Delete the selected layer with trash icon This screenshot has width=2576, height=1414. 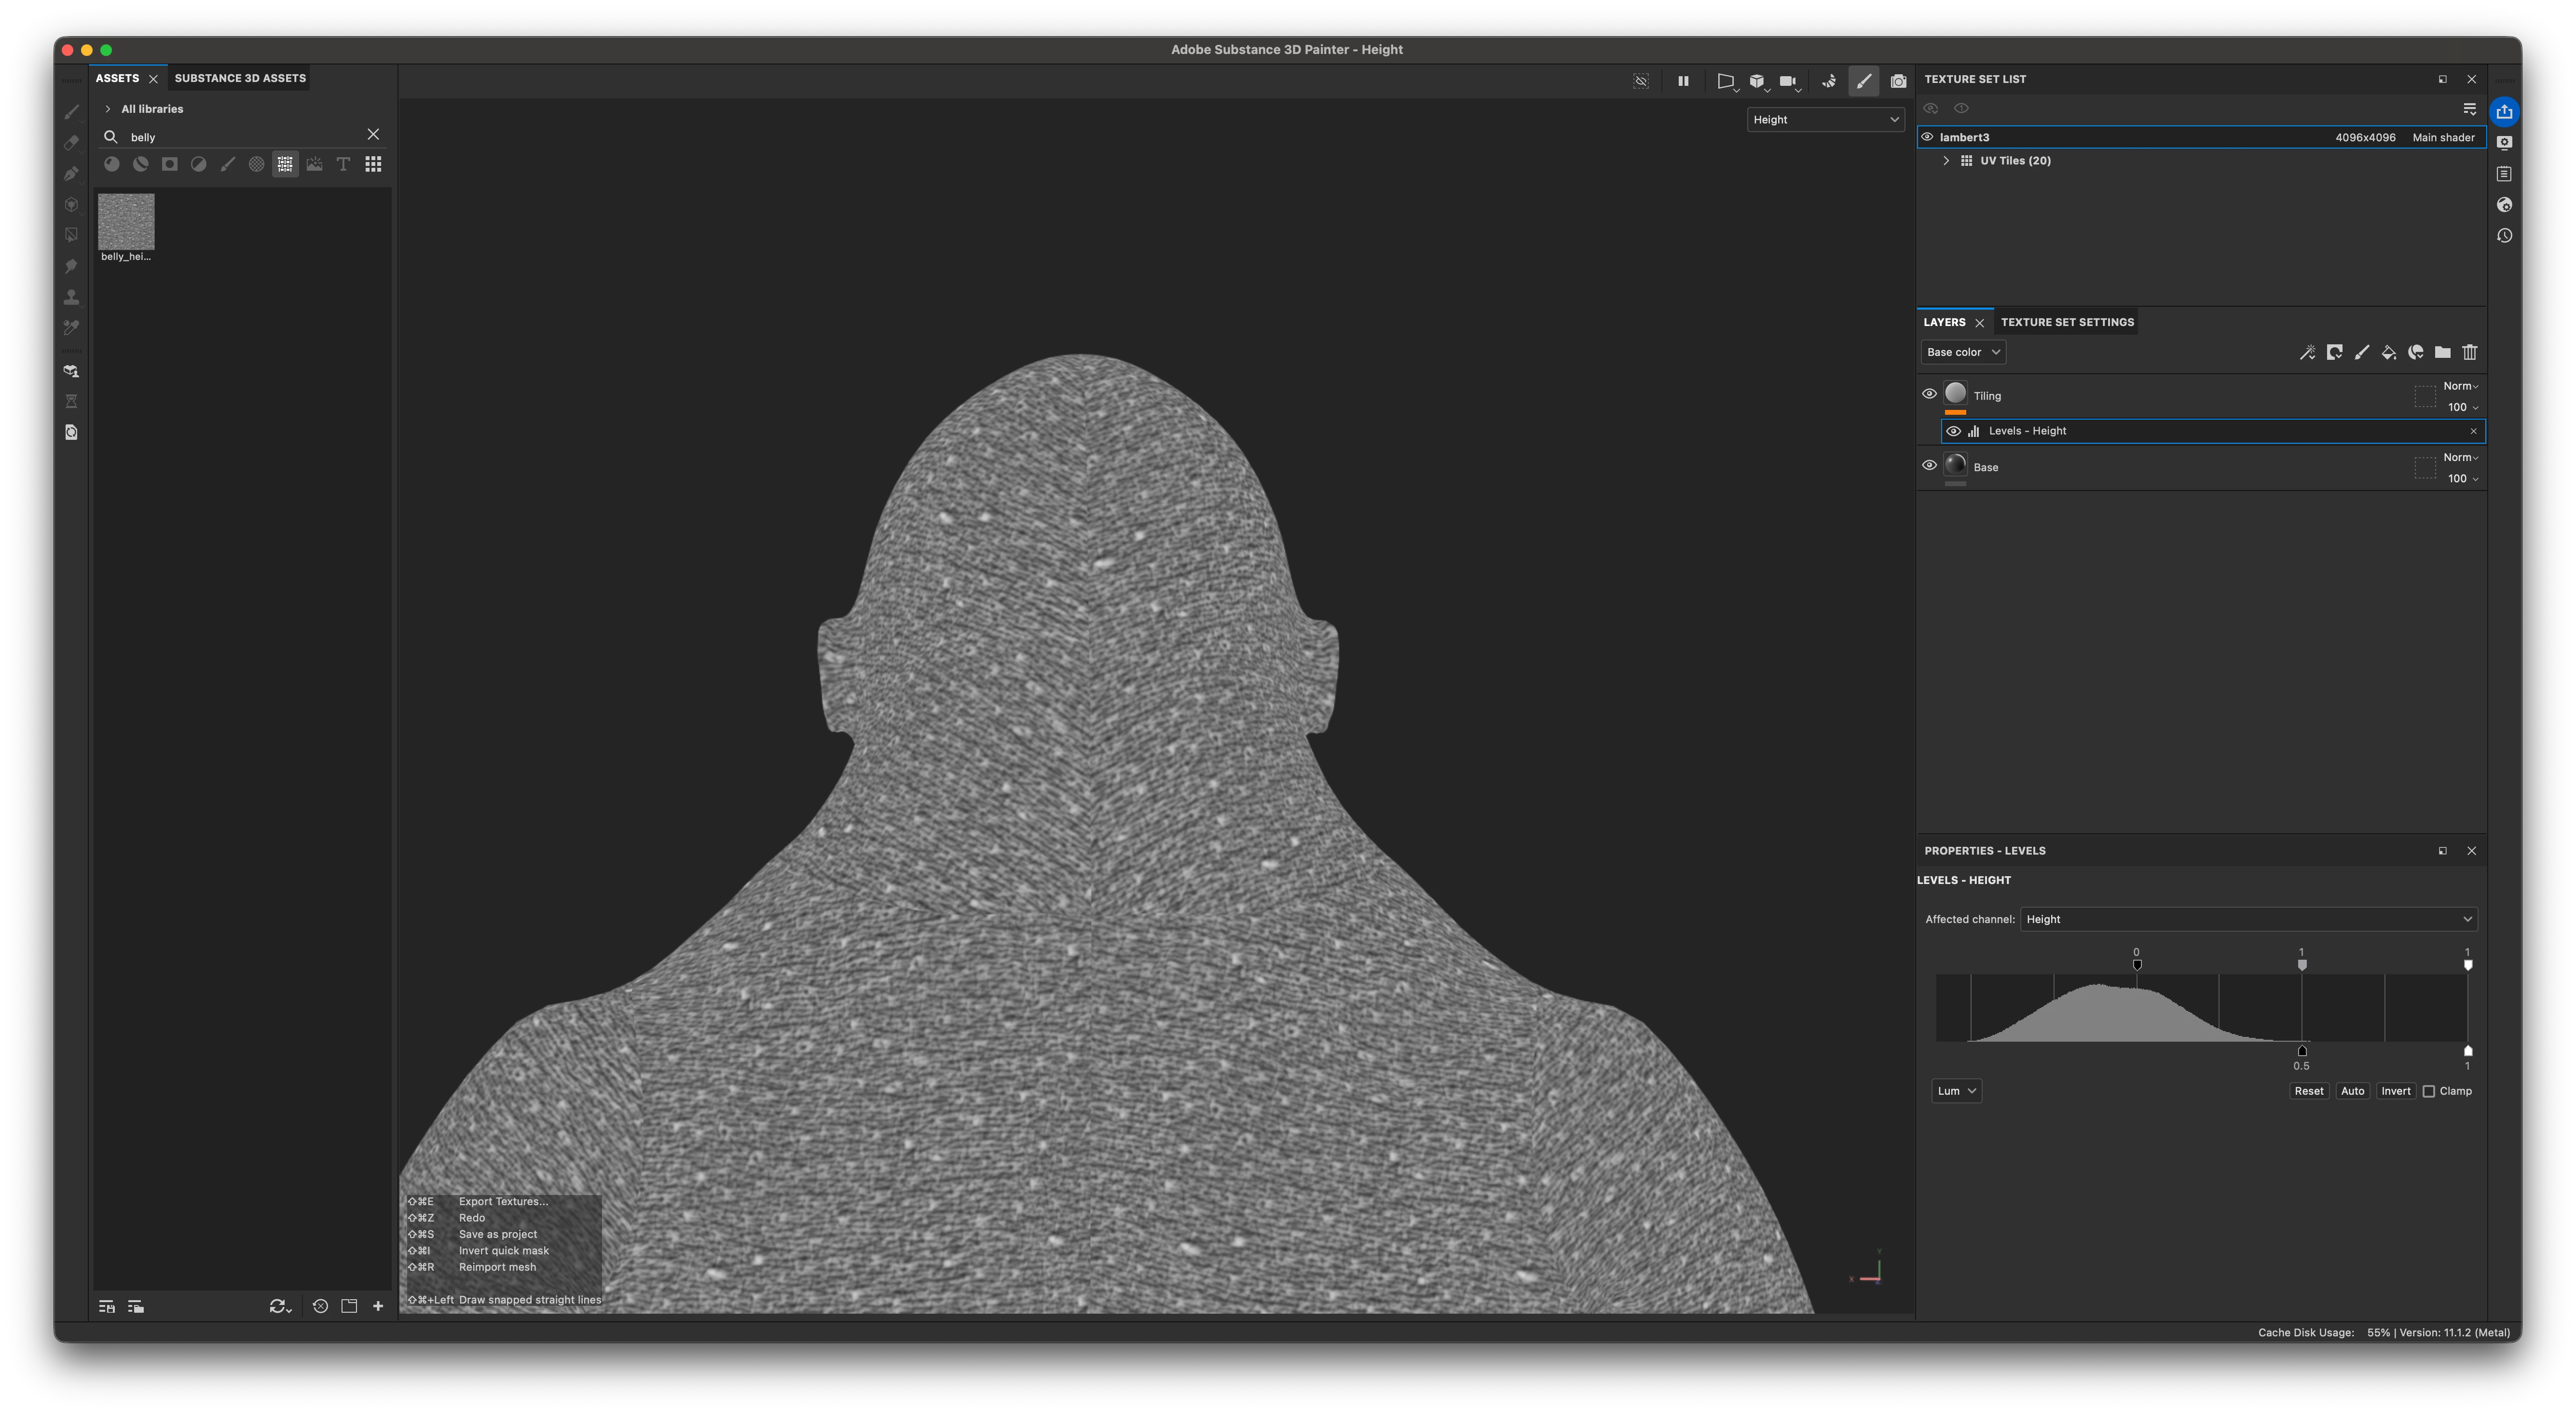[x=2470, y=352]
